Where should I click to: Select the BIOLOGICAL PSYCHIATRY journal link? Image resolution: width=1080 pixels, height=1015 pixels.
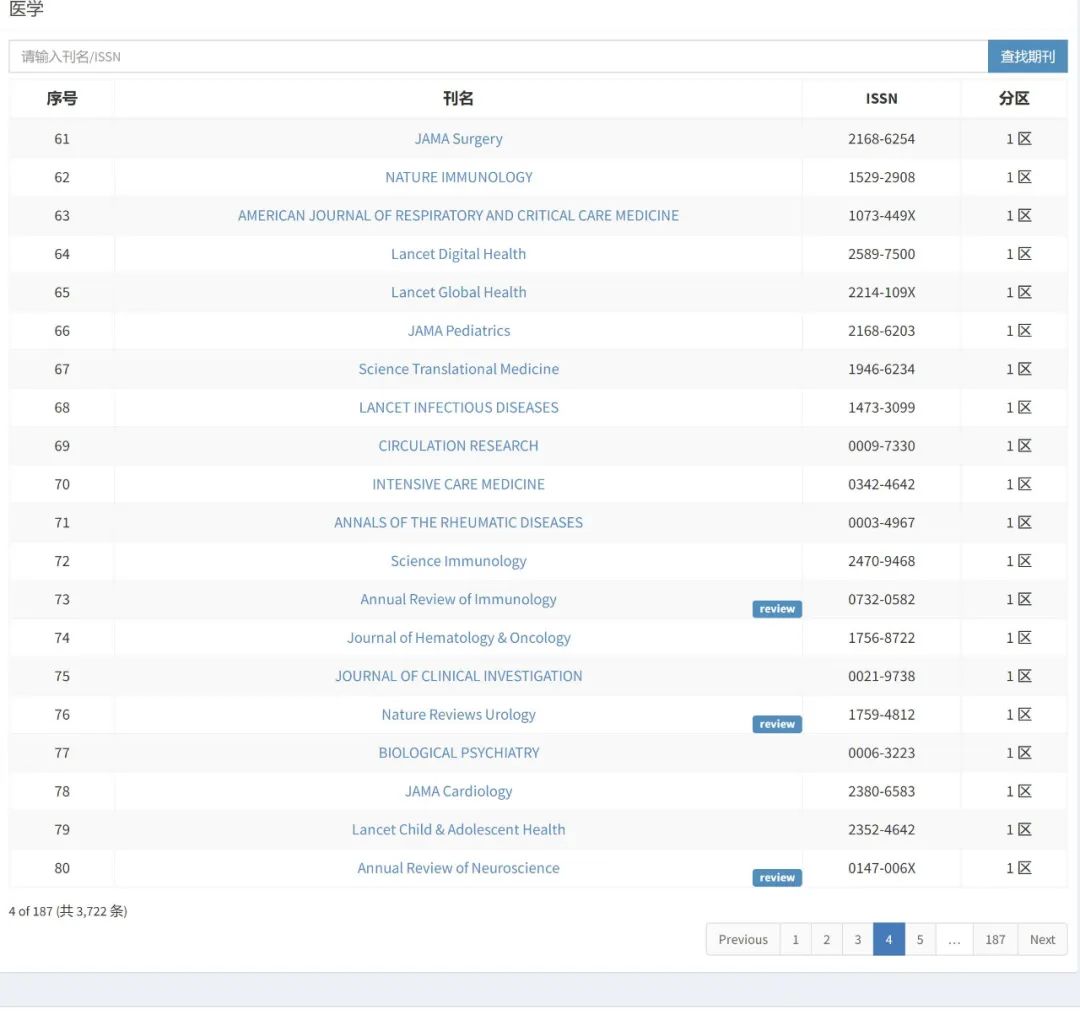pos(458,753)
